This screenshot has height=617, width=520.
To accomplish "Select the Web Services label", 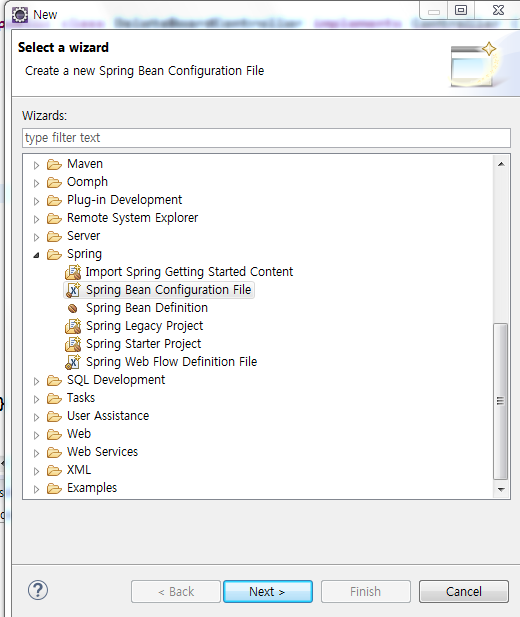I will pos(103,452).
